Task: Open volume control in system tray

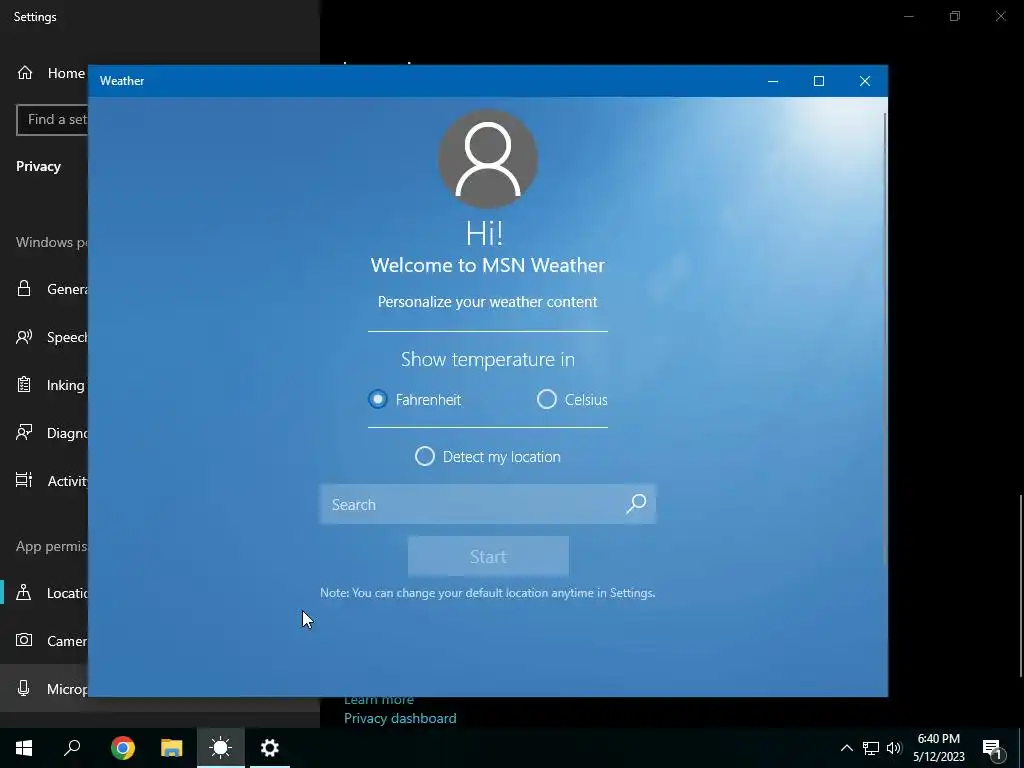Action: 894,748
